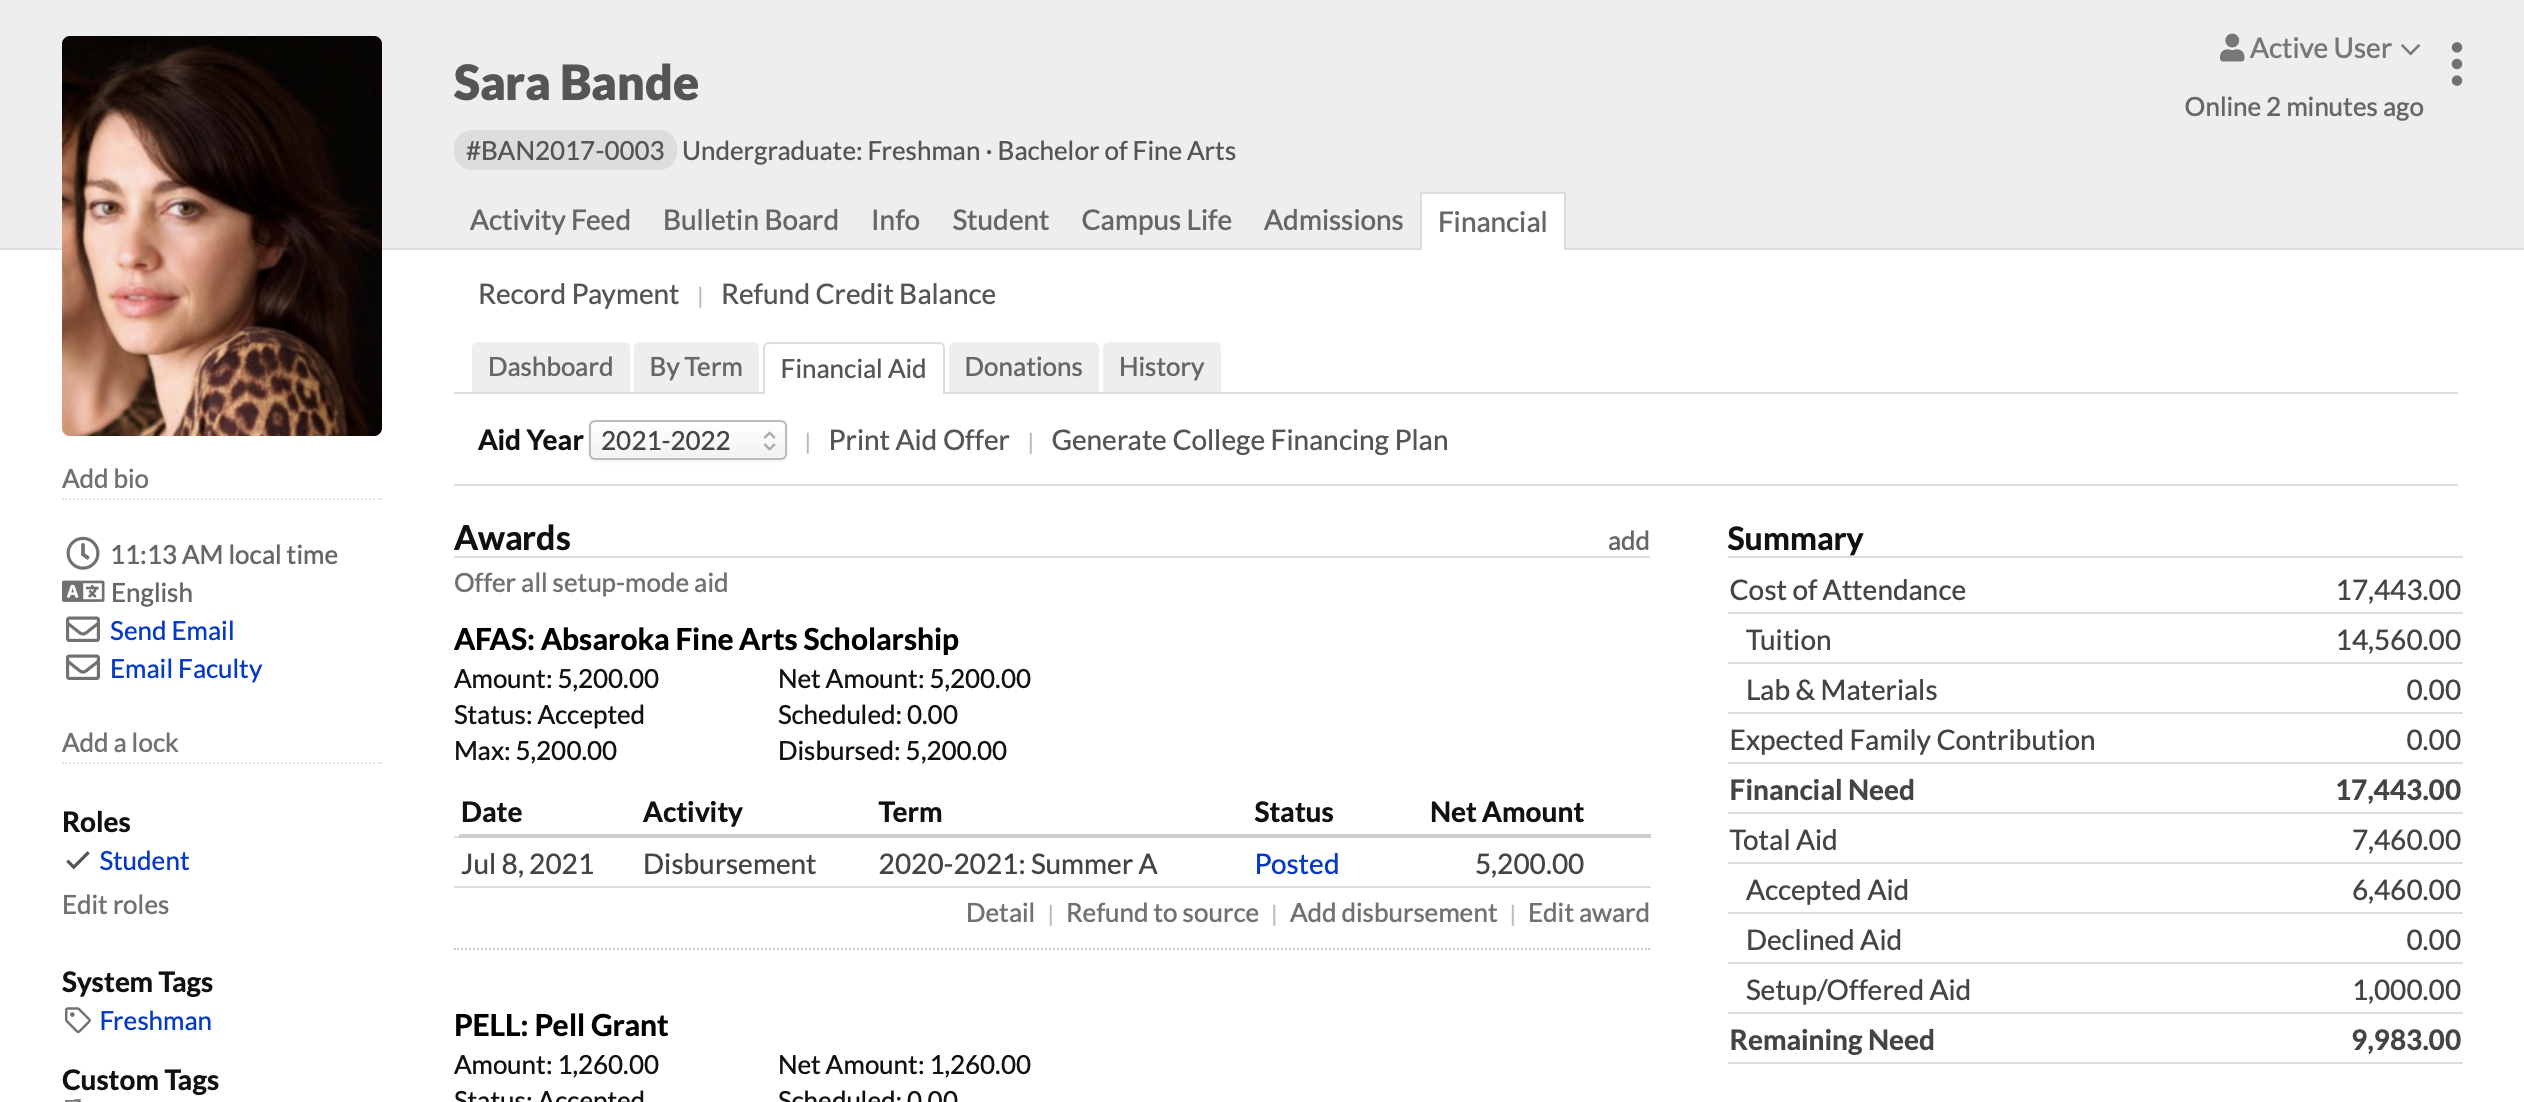Select the Donations sub-tab
2524x1102 pixels.
pos(1022,367)
